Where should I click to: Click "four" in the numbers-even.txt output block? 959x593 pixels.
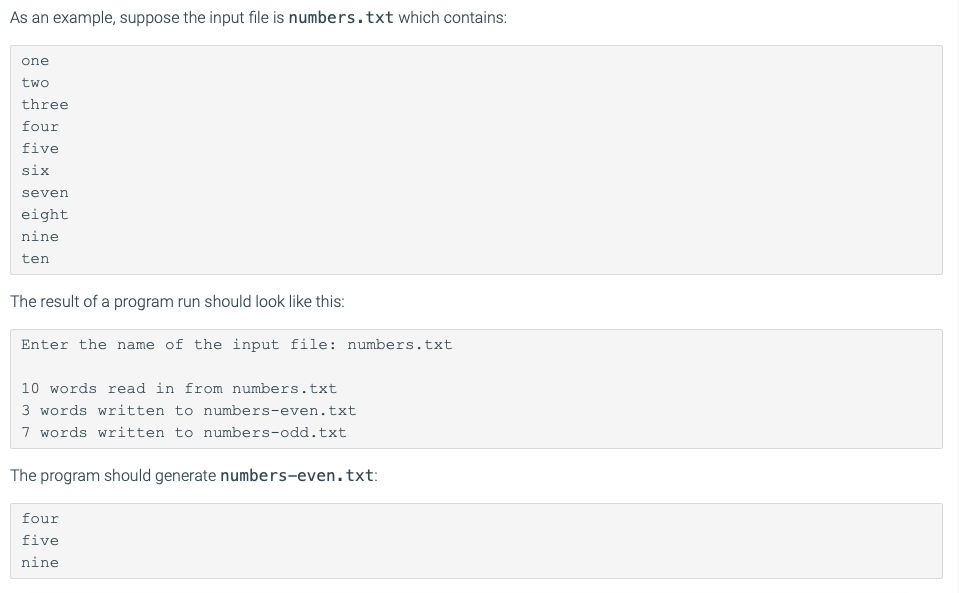pyautogui.click(x=40, y=519)
